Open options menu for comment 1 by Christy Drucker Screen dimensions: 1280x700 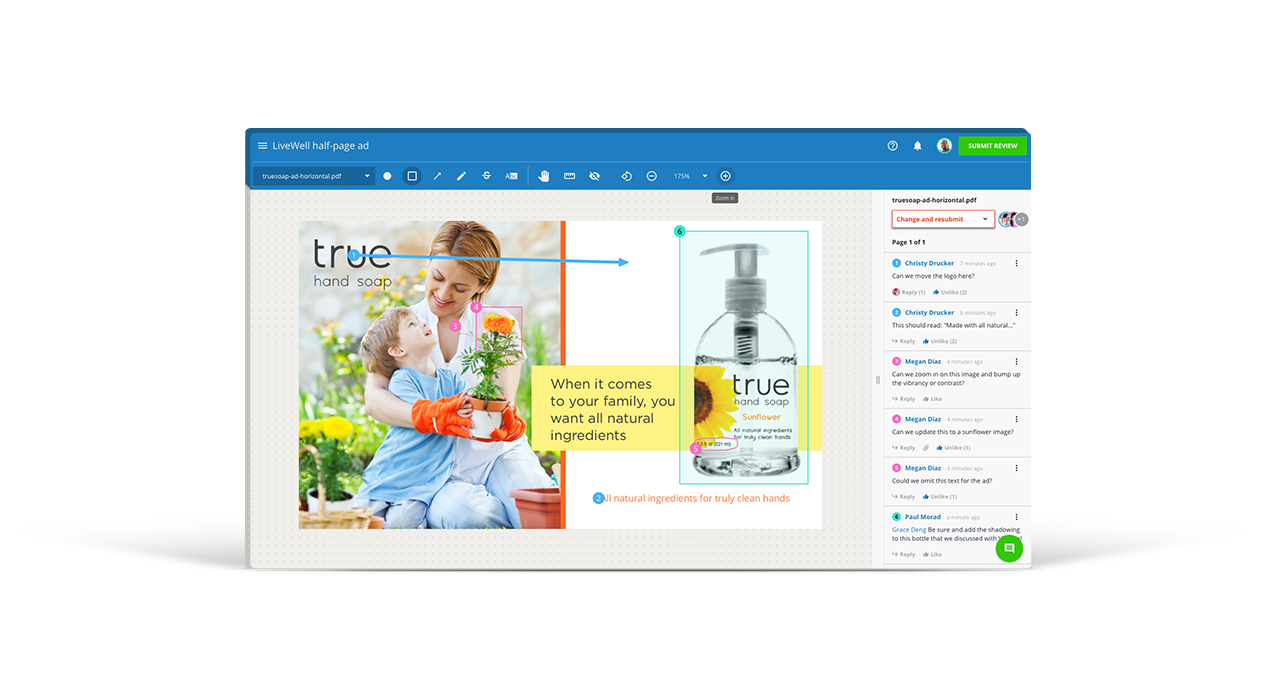[1017, 263]
